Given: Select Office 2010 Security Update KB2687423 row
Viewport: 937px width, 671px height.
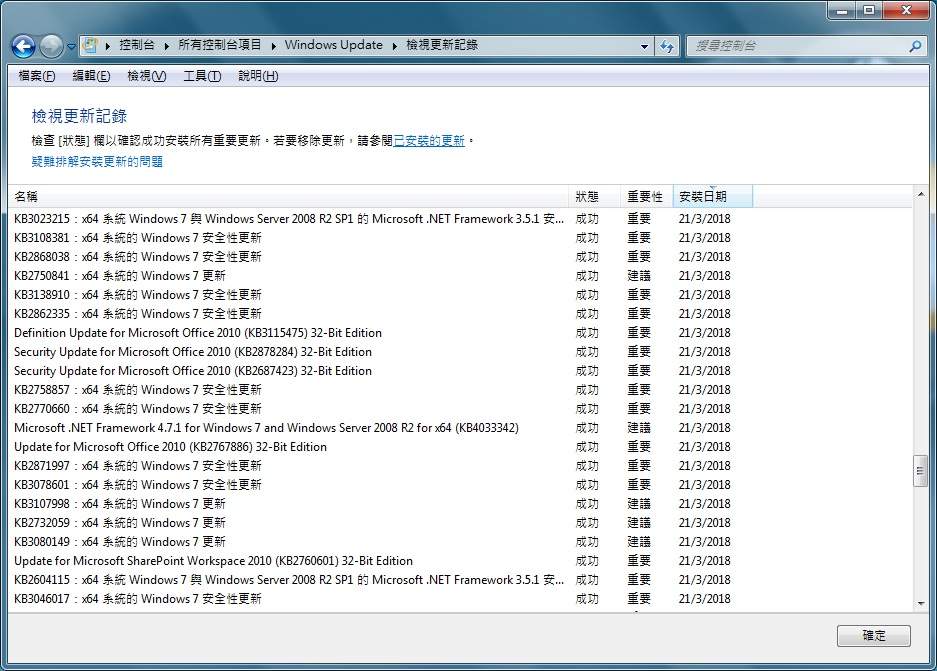Looking at the screenshot, I should point(460,371).
